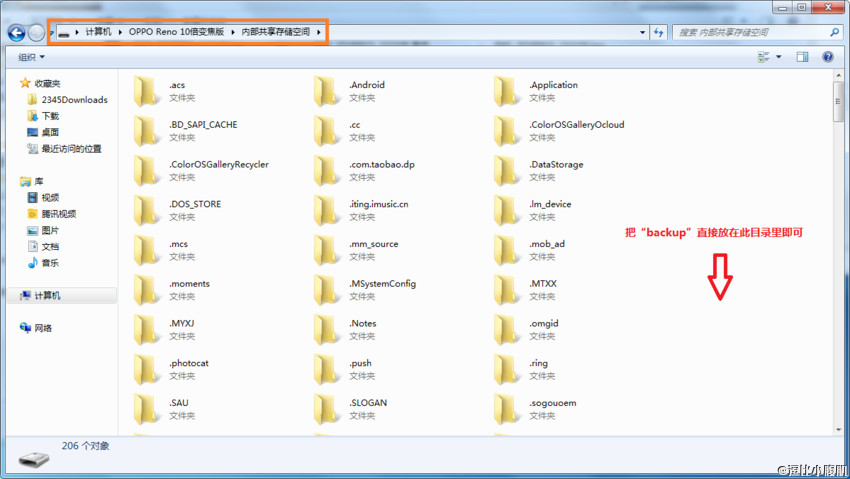The width and height of the screenshot is (850, 479).
Task: Select the .MTXX folder icon
Action: click(x=506, y=289)
